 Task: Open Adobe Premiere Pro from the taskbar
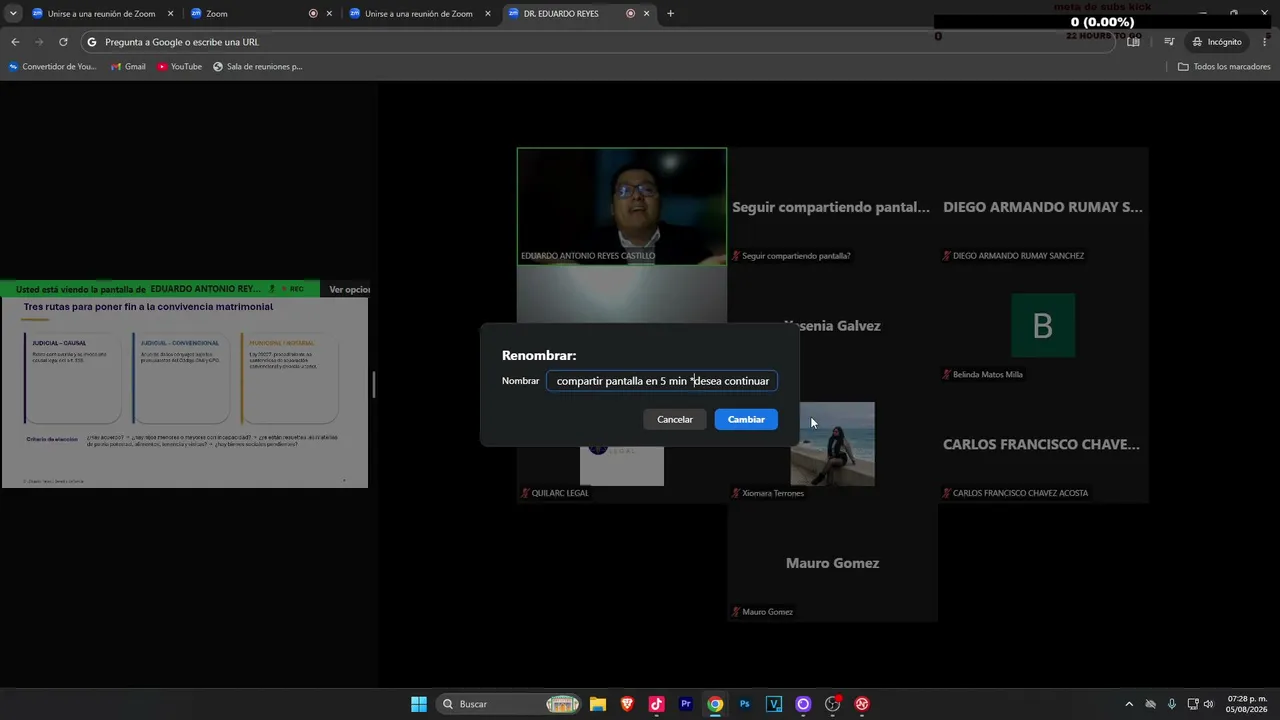[x=686, y=704]
